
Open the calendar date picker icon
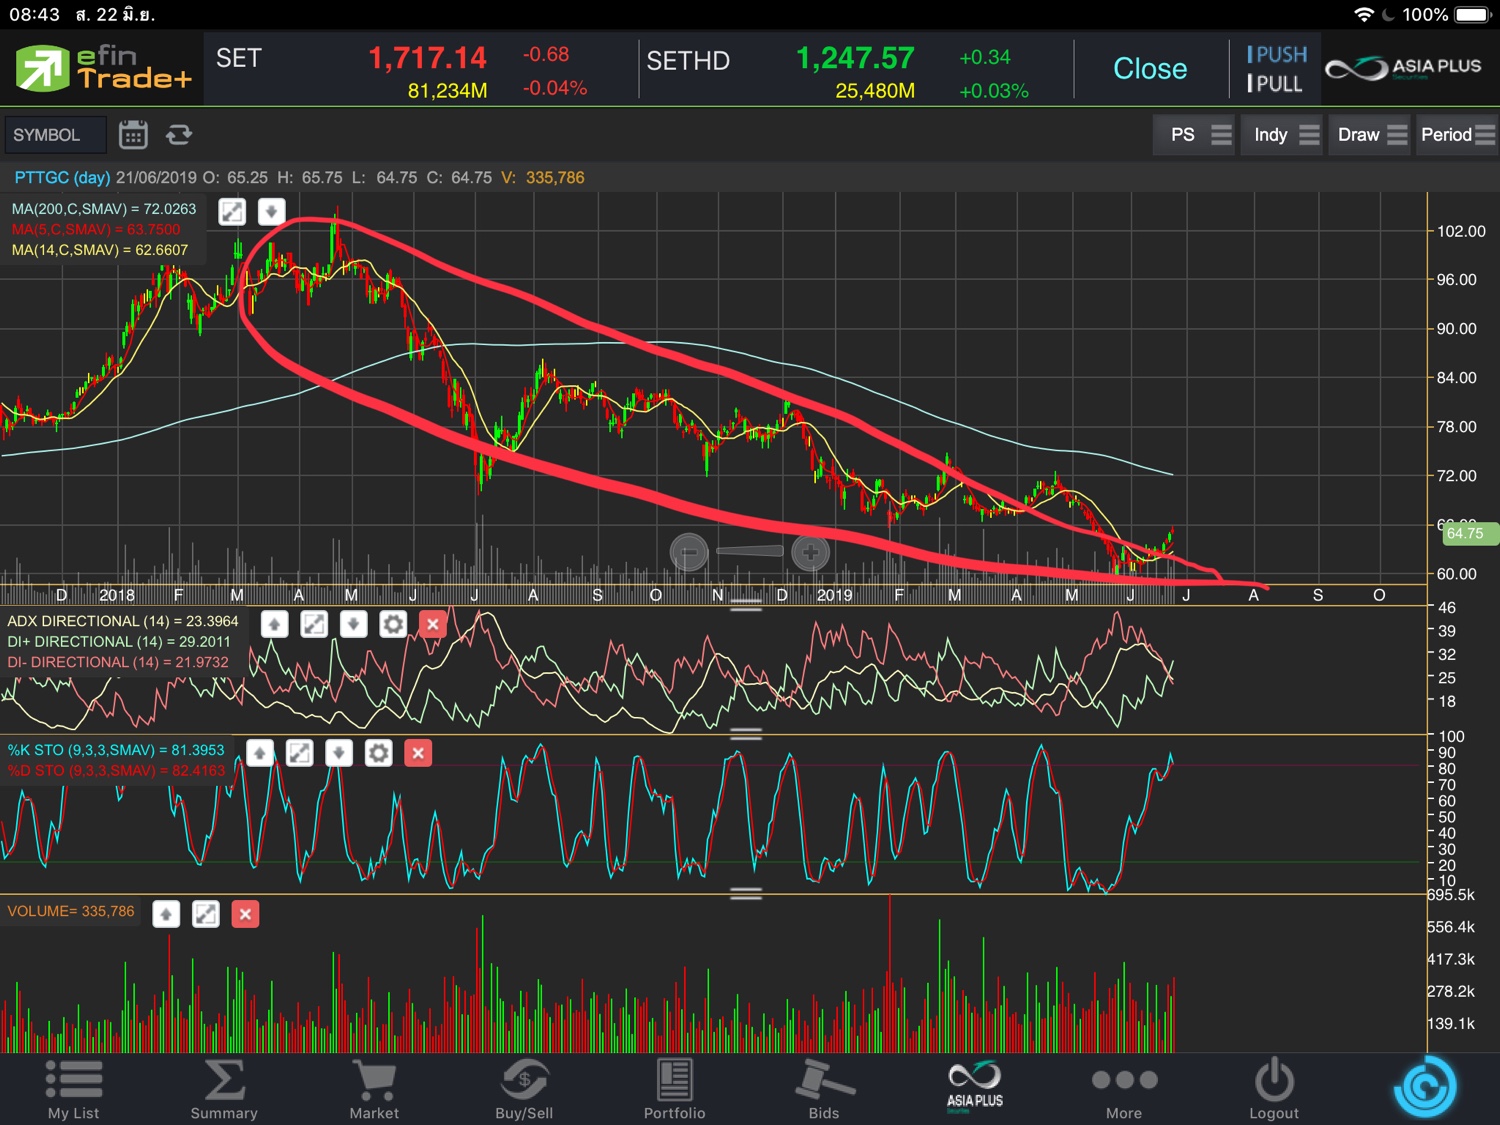point(133,134)
